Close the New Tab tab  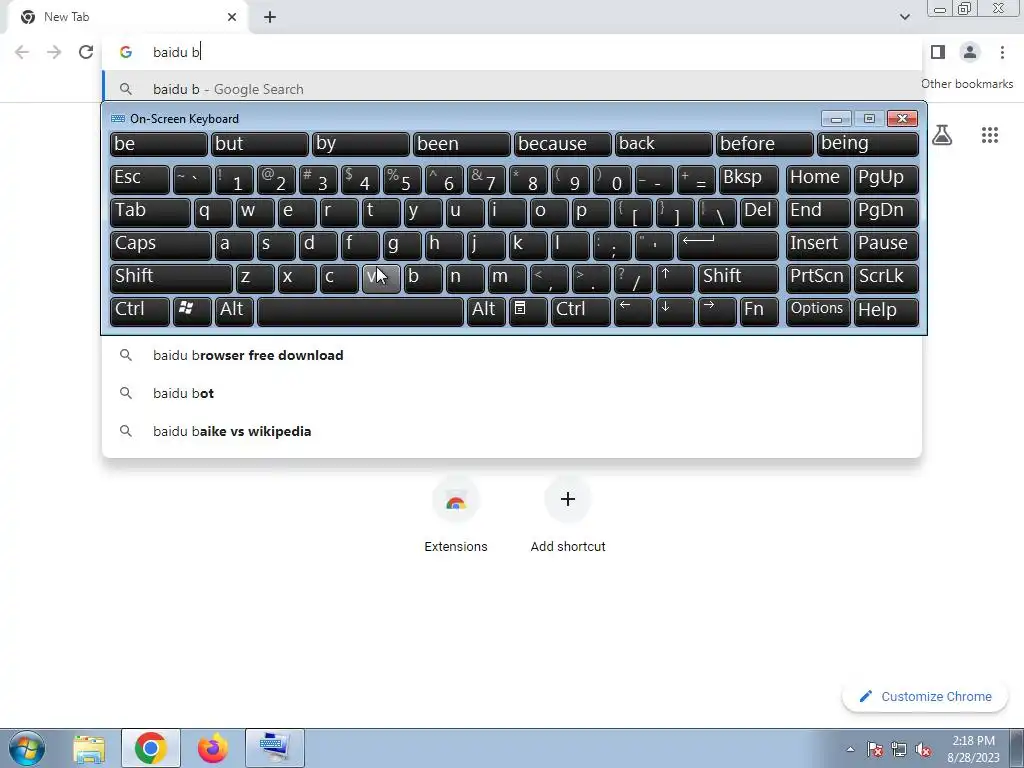point(232,17)
